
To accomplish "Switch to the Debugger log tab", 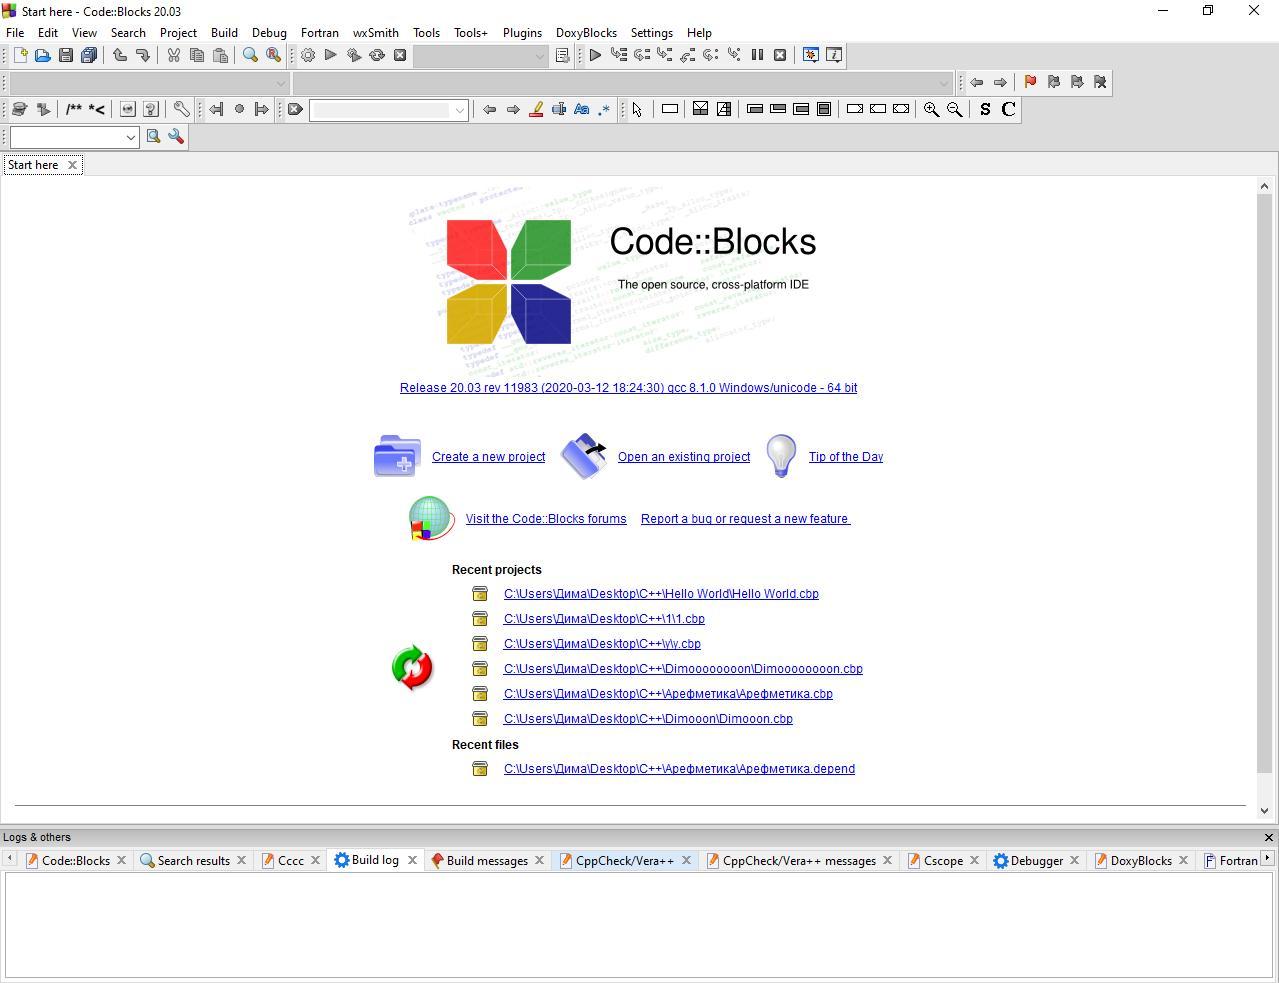I will tap(1036, 861).
